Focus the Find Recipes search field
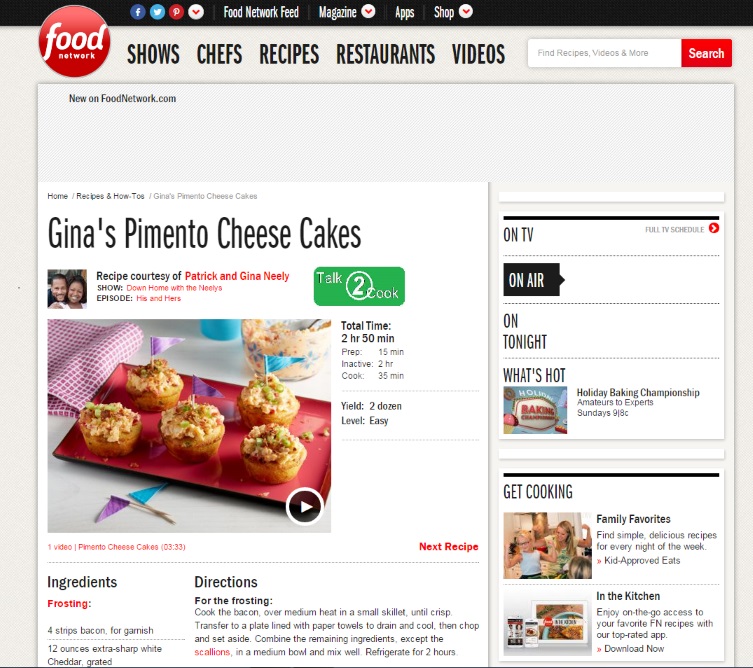This screenshot has width=753, height=668. pos(605,53)
